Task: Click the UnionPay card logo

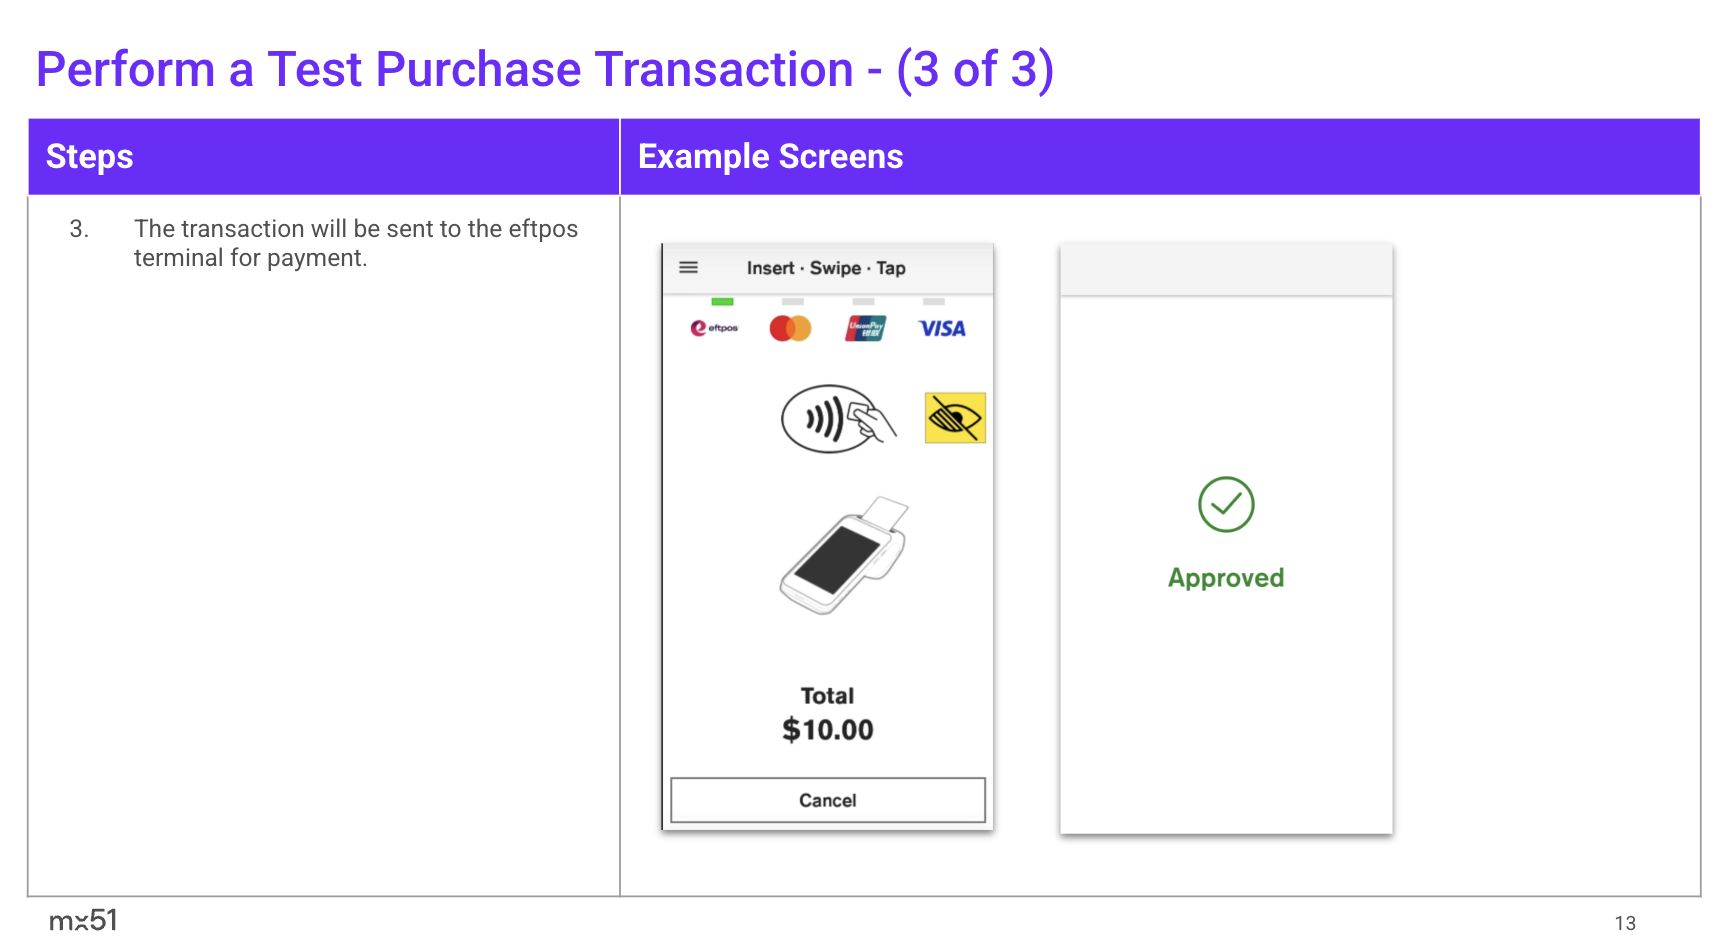Action: [x=865, y=328]
